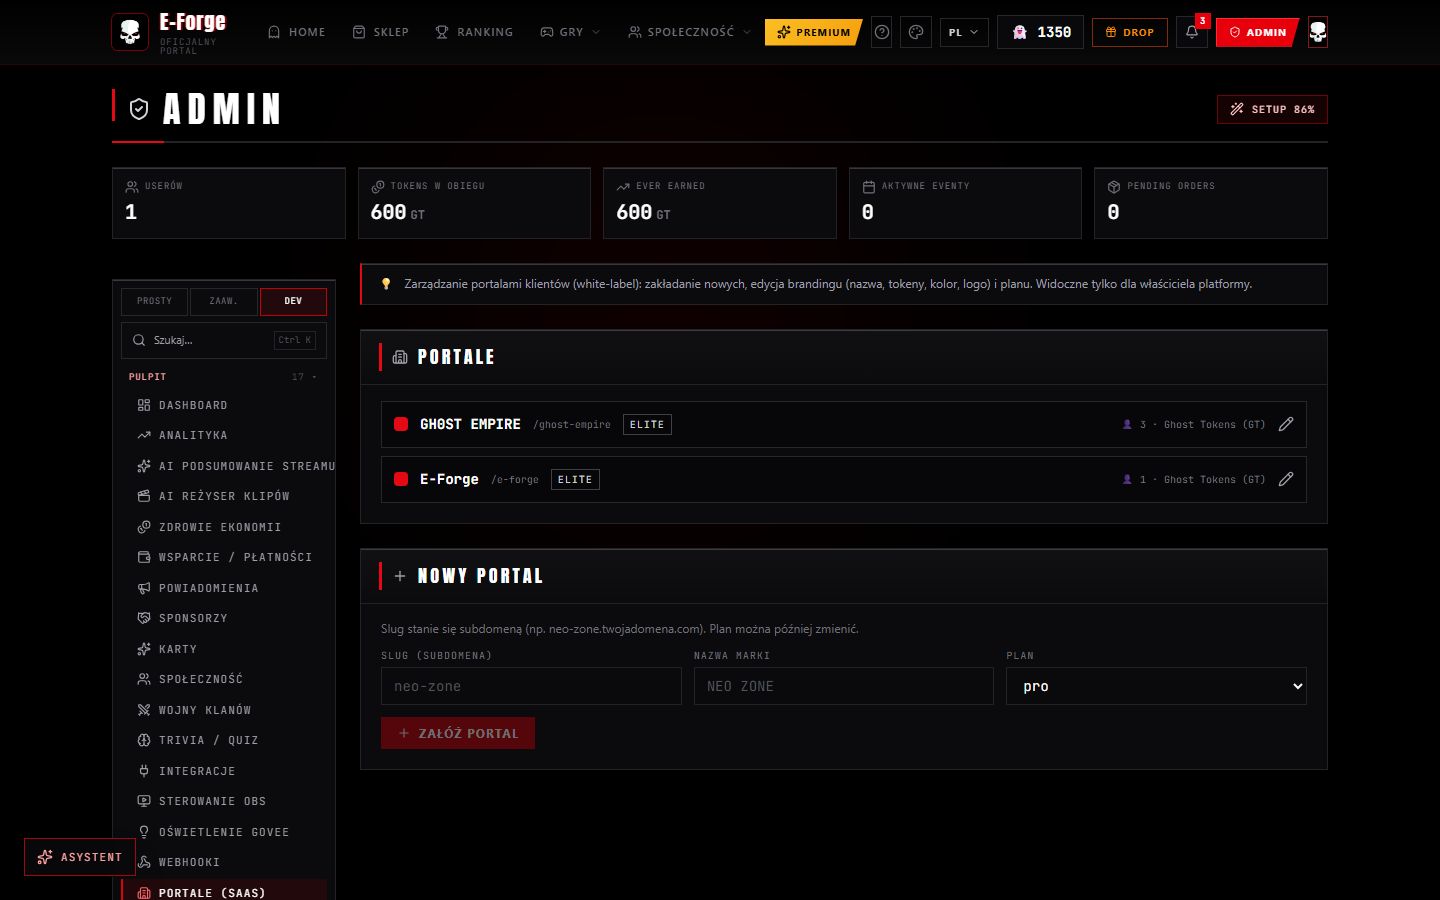1440x900 pixels.
Task: Go to HOME in top navigation
Action: click(296, 32)
